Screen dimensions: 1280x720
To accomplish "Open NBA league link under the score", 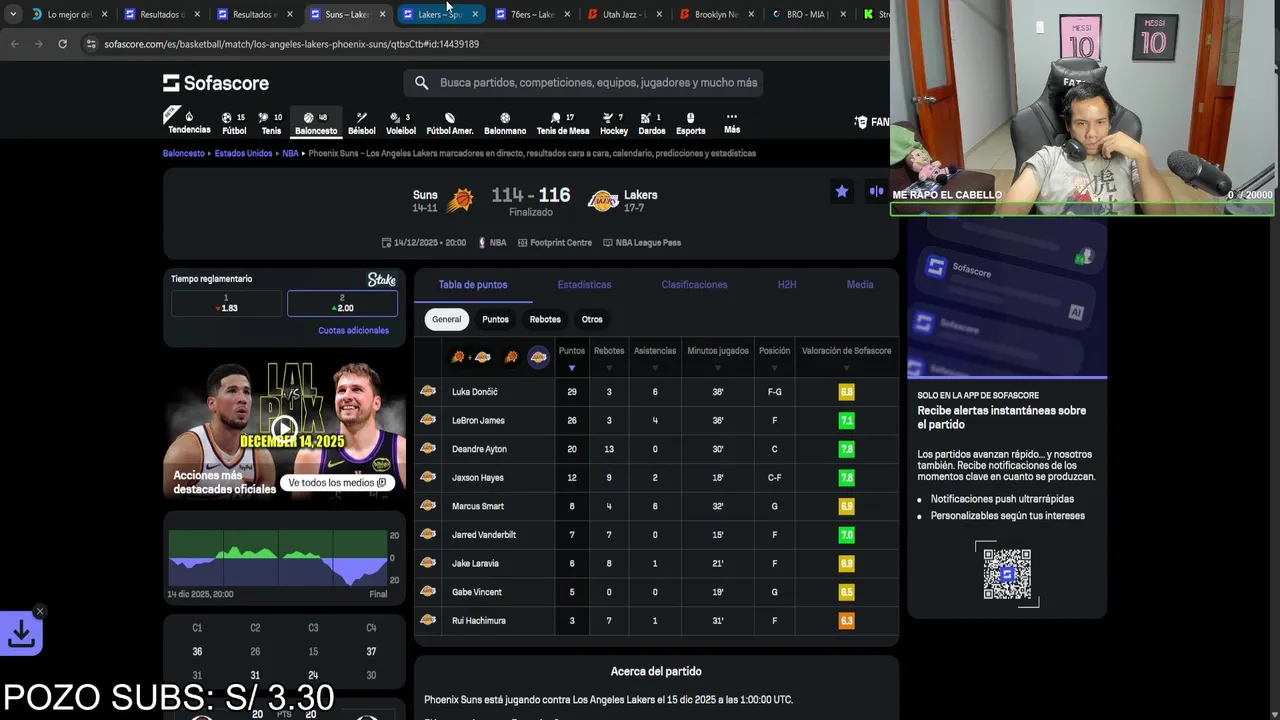I will [x=492, y=243].
